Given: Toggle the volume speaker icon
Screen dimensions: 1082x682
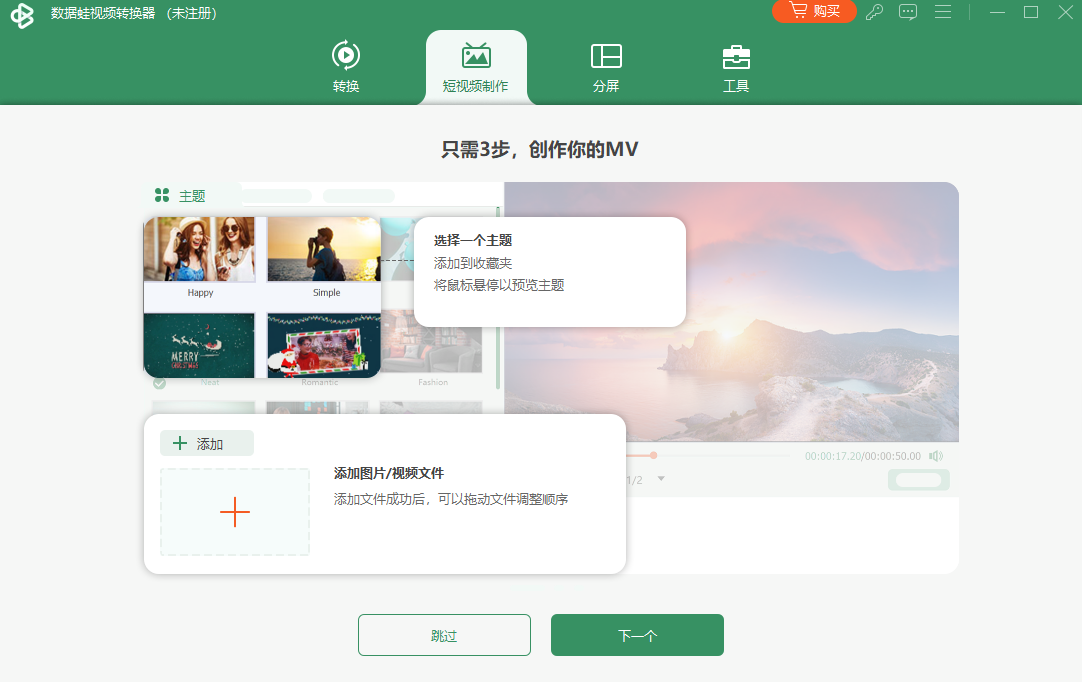Looking at the screenshot, I should 936,456.
